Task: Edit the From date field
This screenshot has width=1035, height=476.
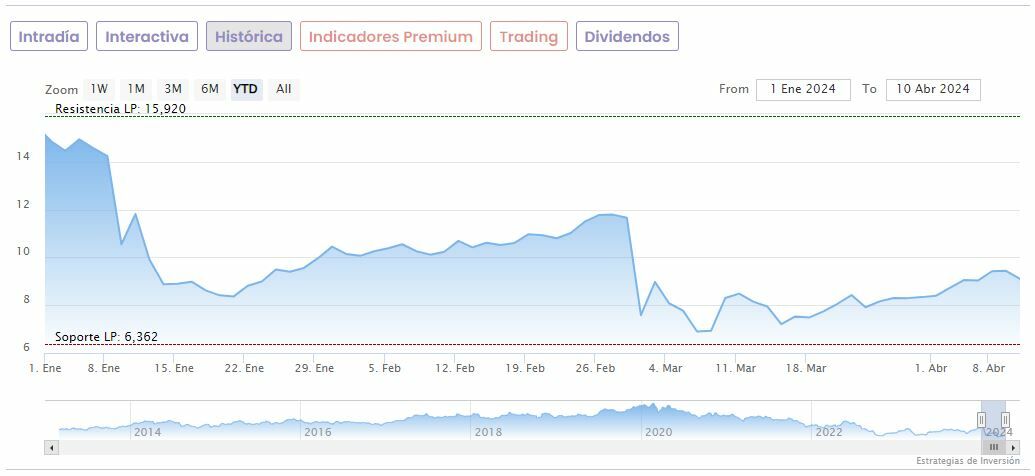Action: [x=803, y=89]
